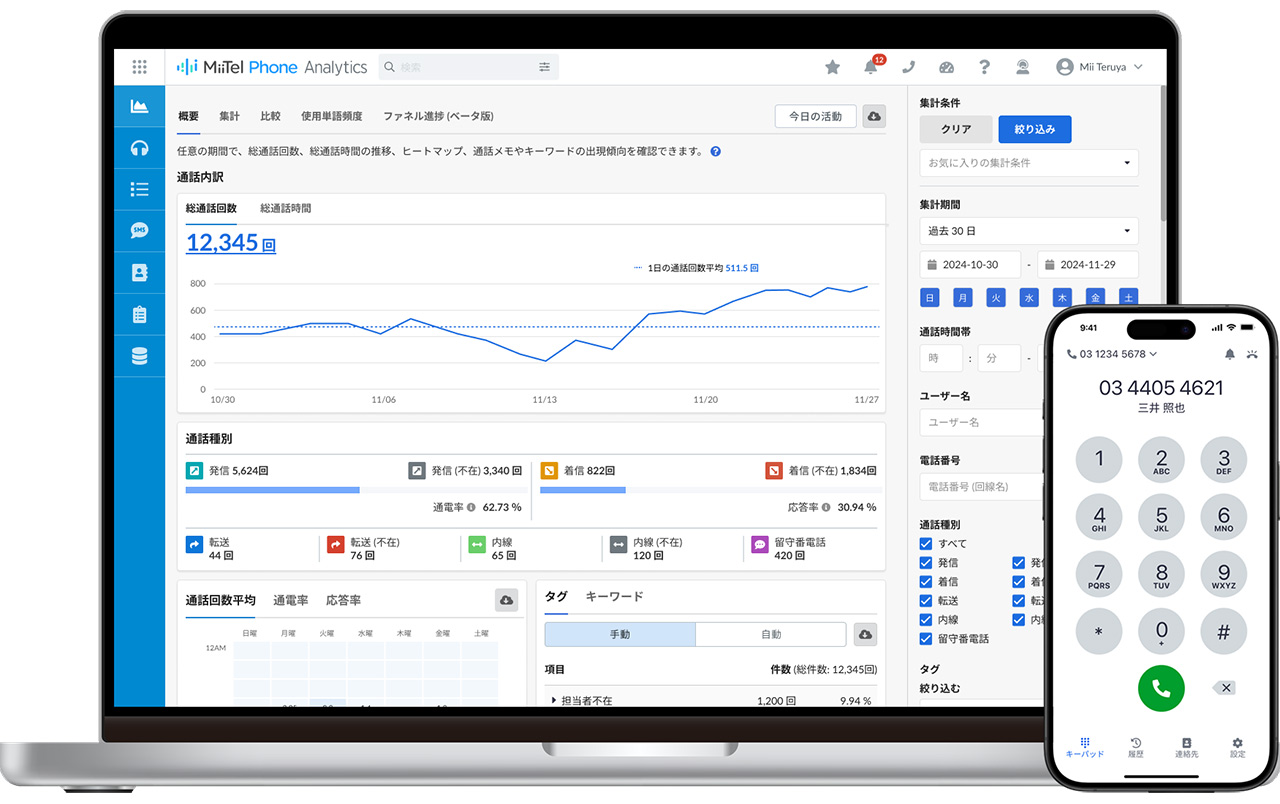Click the headphones icon in sidebar
Image resolution: width=1280 pixels, height=804 pixels.
139,148
